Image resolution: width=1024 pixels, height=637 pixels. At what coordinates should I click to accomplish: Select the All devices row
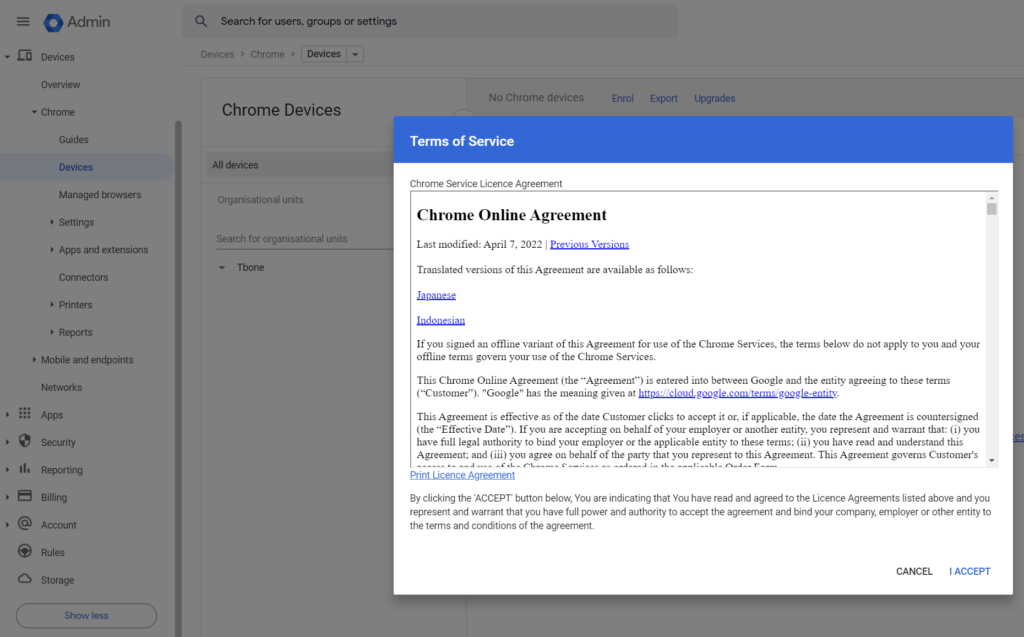click(300, 165)
